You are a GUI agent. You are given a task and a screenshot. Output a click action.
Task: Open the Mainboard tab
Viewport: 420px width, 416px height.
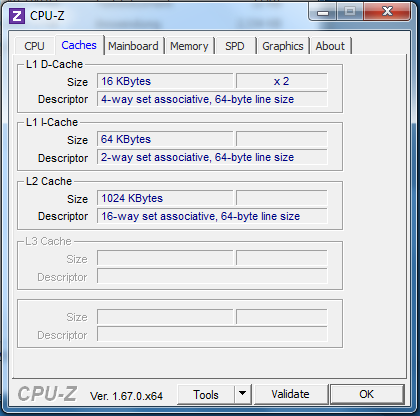coord(133,46)
